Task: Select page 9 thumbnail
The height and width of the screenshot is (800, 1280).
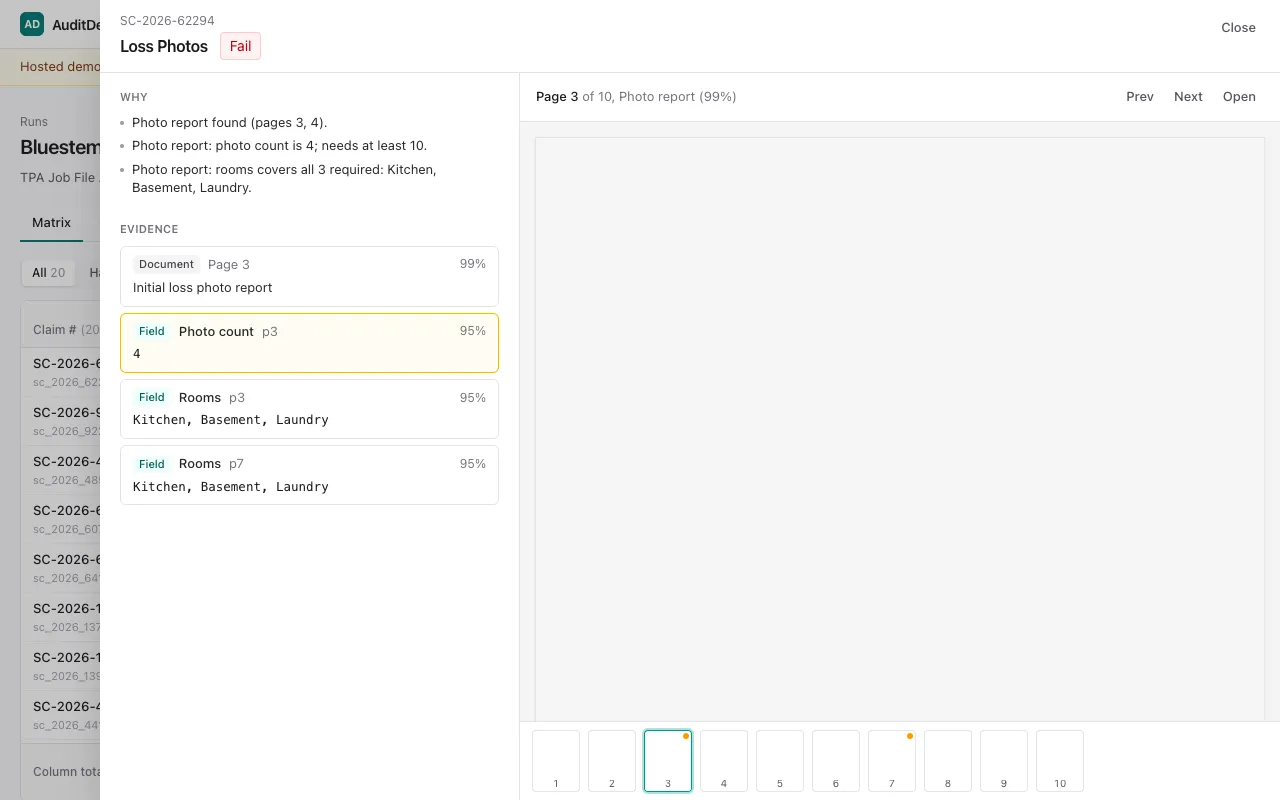Action: [1004, 761]
